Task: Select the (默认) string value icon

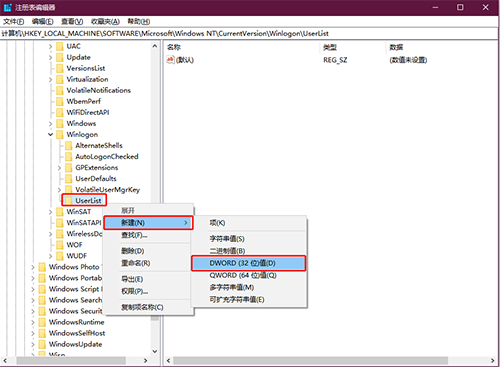Action: point(170,60)
